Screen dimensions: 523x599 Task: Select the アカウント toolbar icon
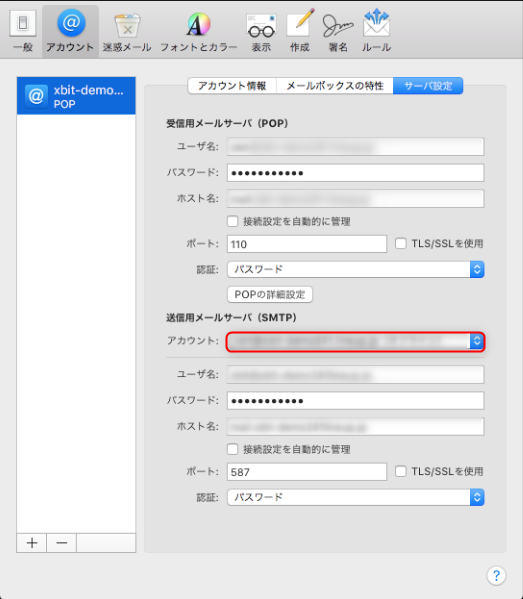(x=70, y=31)
